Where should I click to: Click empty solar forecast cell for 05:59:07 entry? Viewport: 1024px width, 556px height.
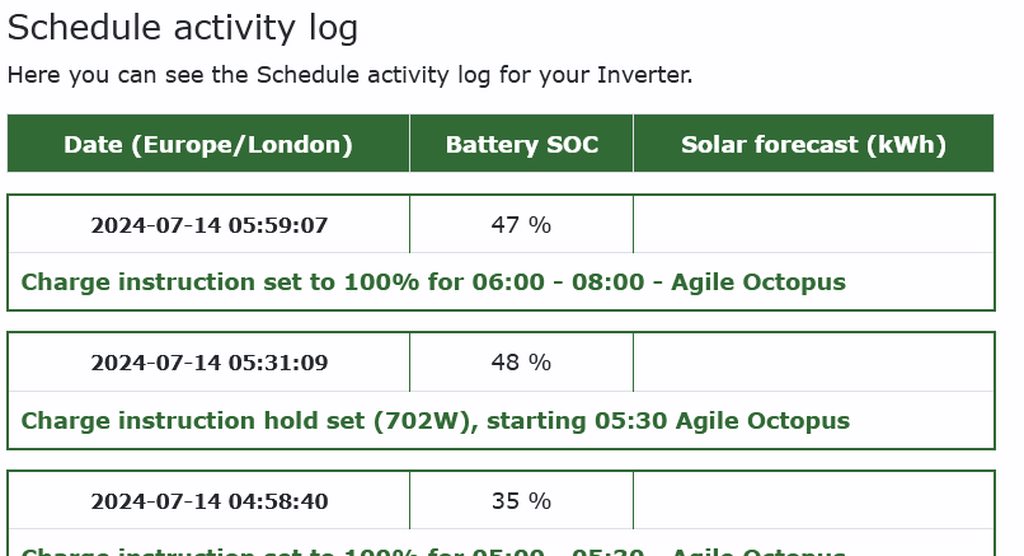[813, 225]
